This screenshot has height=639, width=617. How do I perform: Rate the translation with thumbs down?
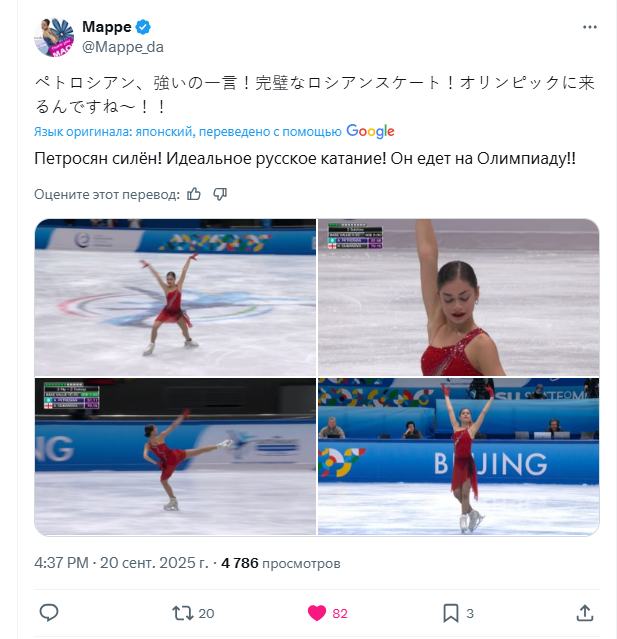coord(220,194)
